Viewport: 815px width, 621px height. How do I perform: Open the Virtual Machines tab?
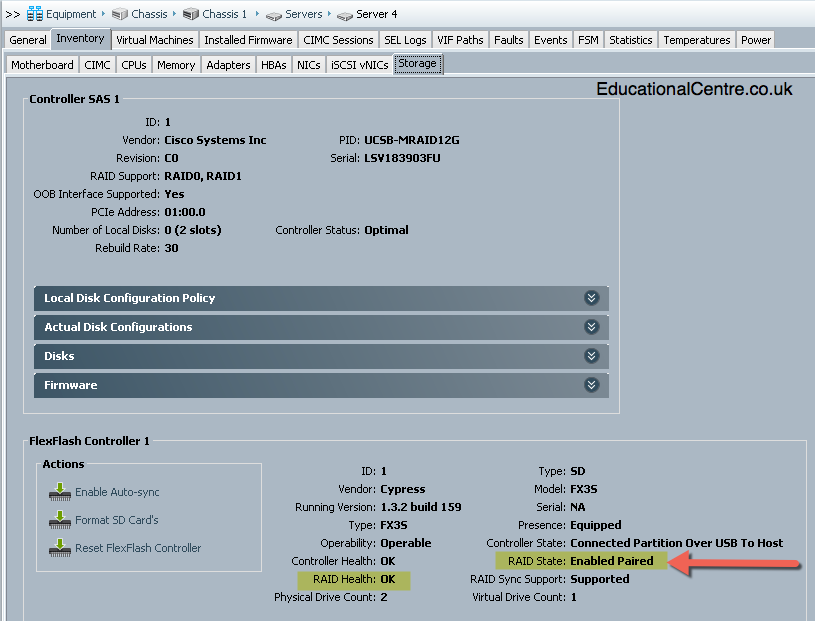(154, 40)
